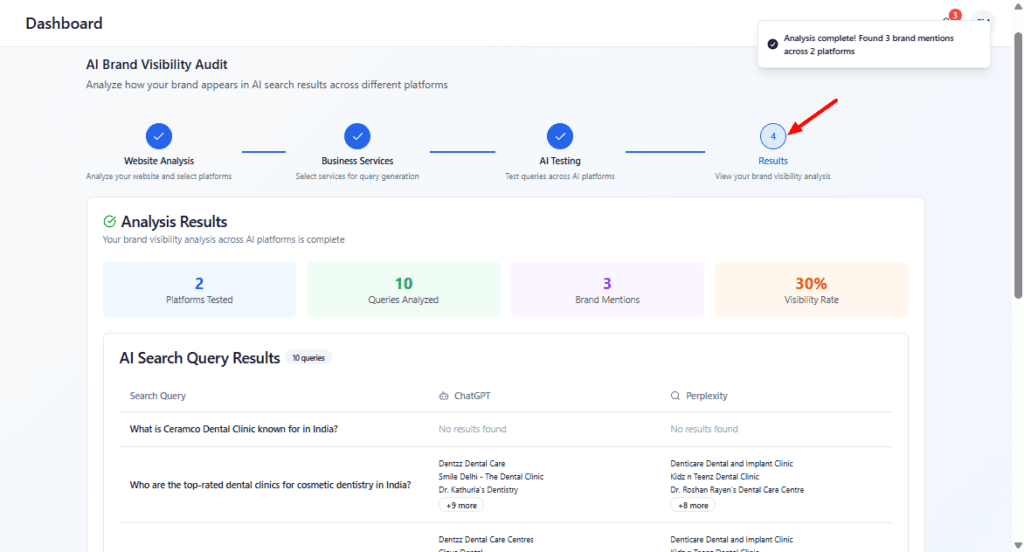1024x552 pixels.
Task: Click the Brand Mentions stat card
Action: [x=607, y=289]
